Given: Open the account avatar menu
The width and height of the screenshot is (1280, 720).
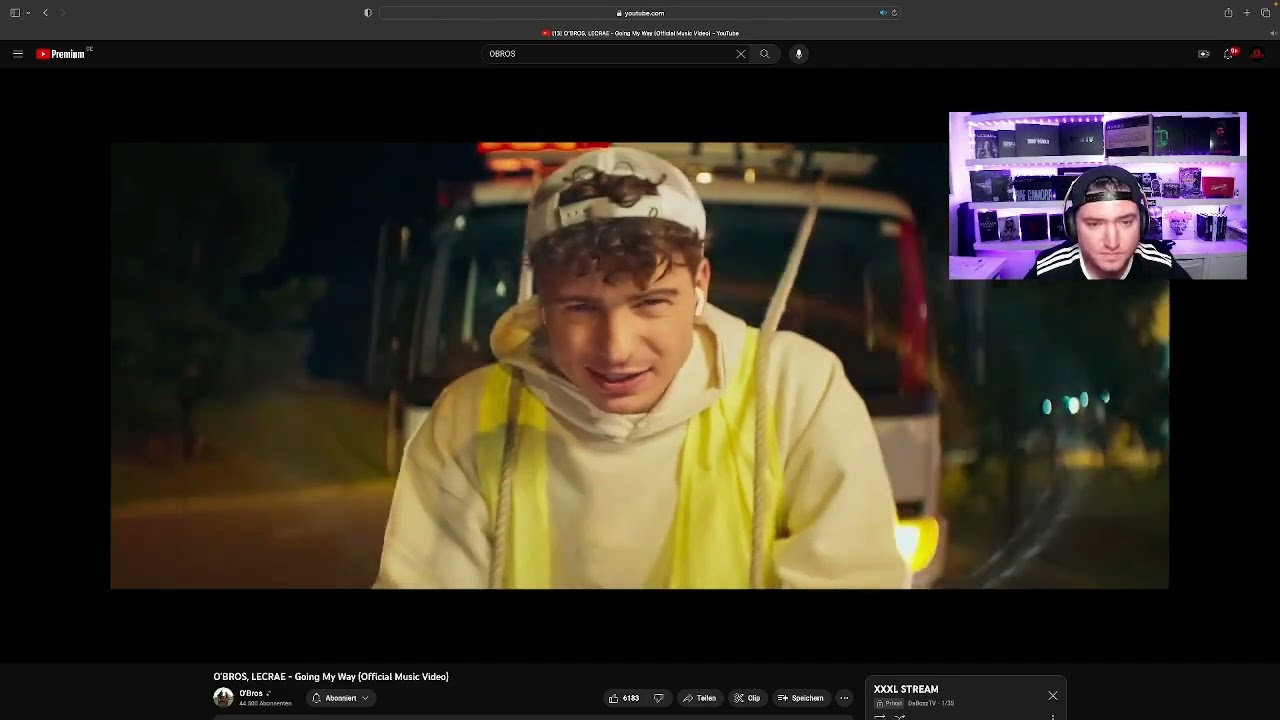Looking at the screenshot, I should 1257,54.
